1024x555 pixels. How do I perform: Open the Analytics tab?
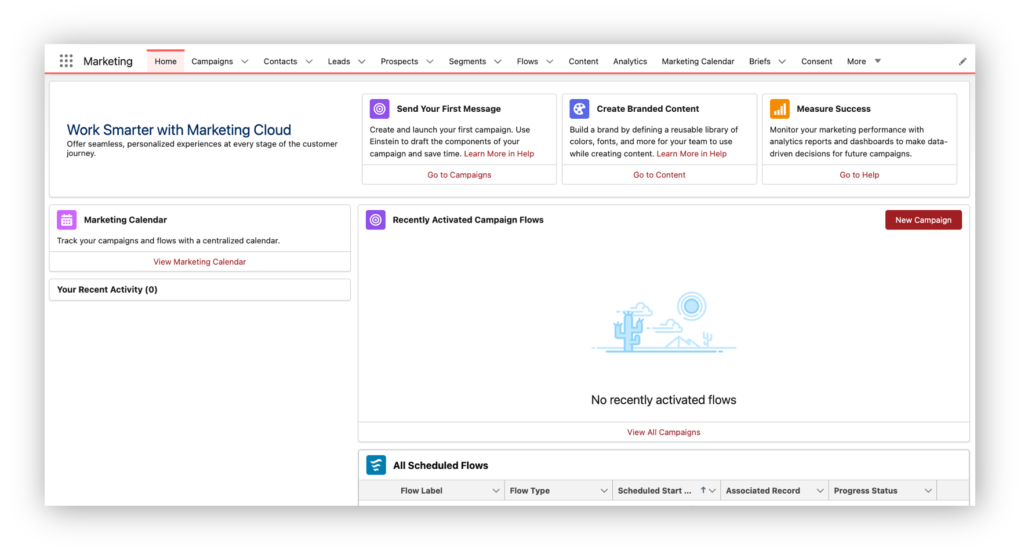tap(630, 61)
